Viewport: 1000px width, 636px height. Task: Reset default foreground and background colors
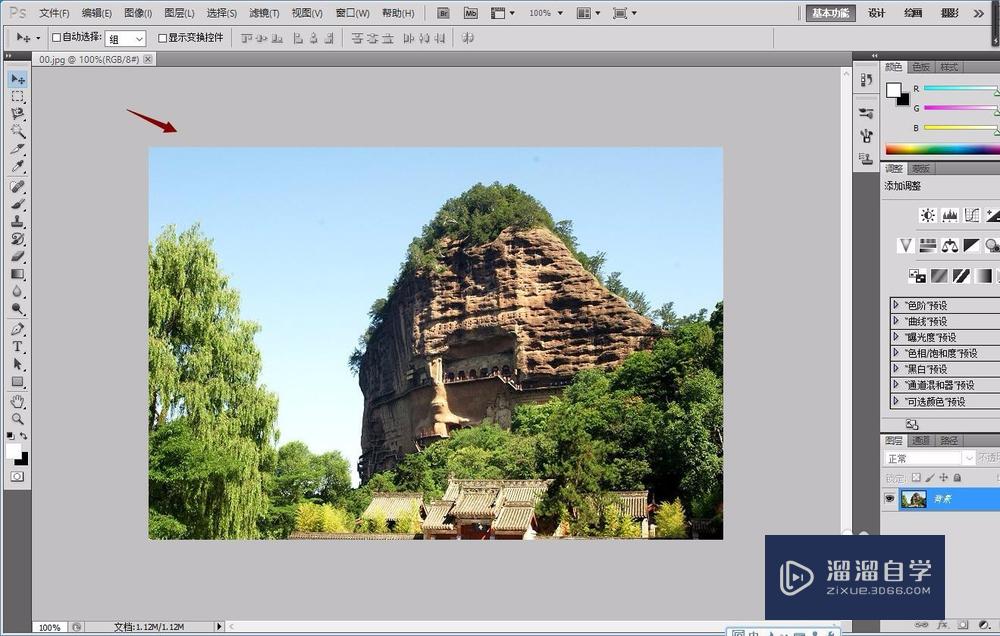[x=10, y=436]
